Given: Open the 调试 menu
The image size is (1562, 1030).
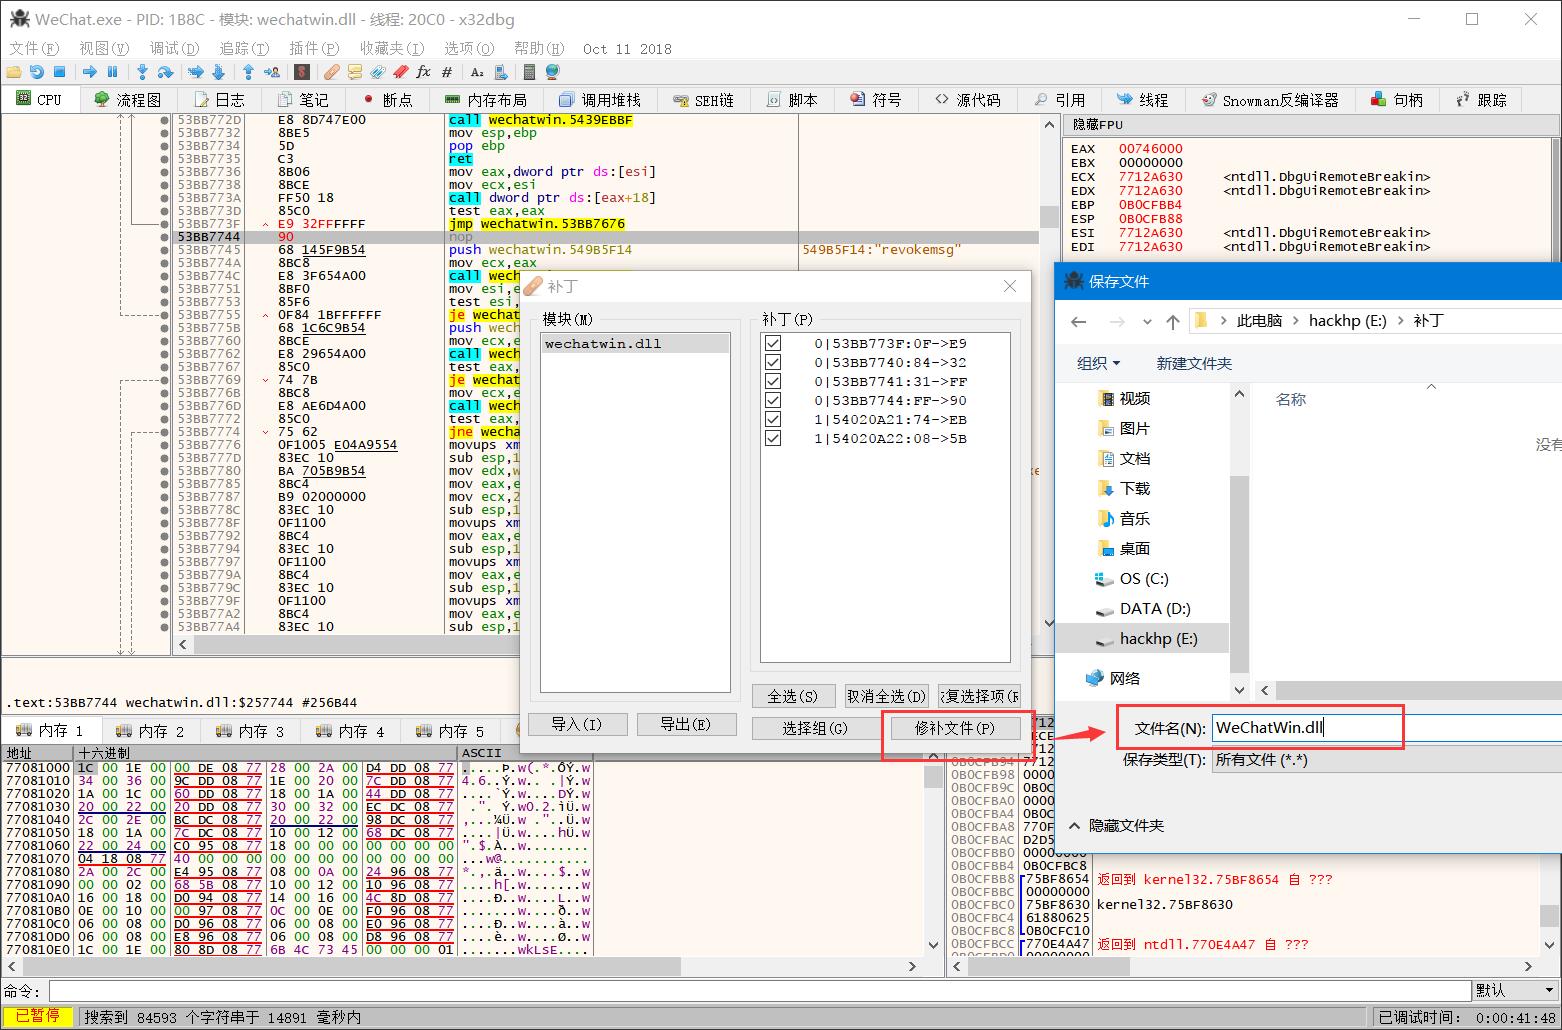Looking at the screenshot, I should click(174, 48).
